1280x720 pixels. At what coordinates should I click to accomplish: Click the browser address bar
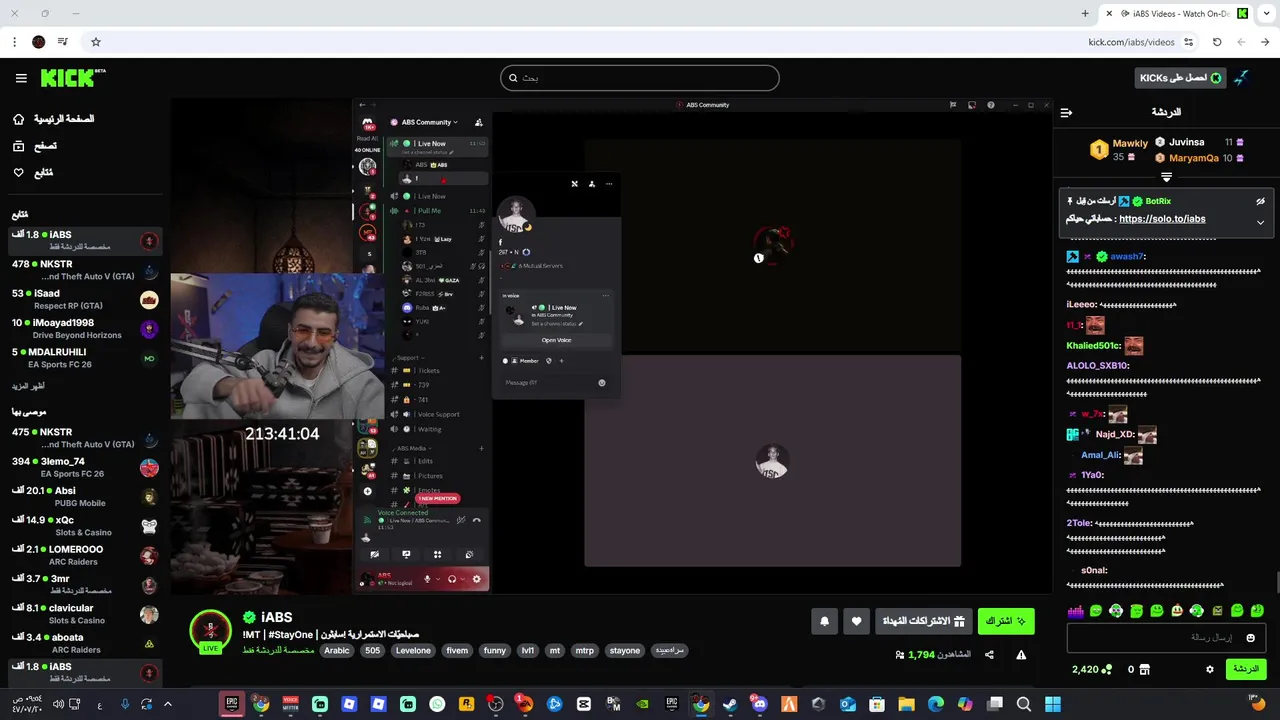tap(640, 42)
